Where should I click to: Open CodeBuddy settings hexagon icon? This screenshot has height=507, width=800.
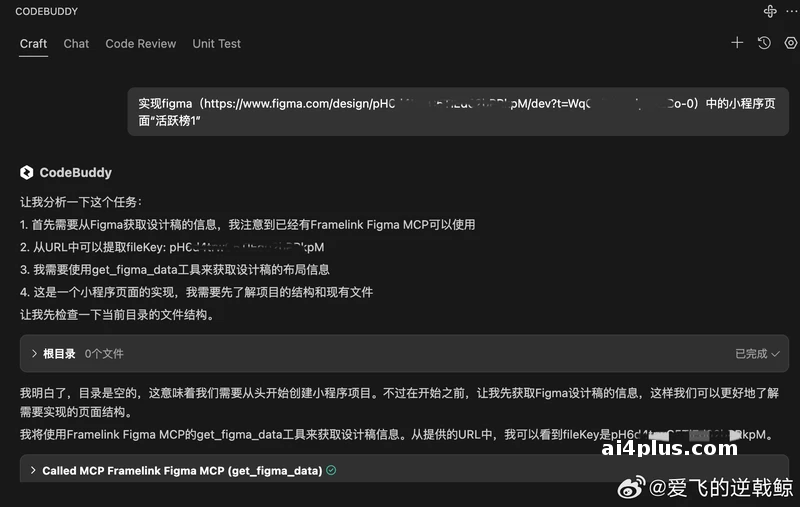click(790, 43)
